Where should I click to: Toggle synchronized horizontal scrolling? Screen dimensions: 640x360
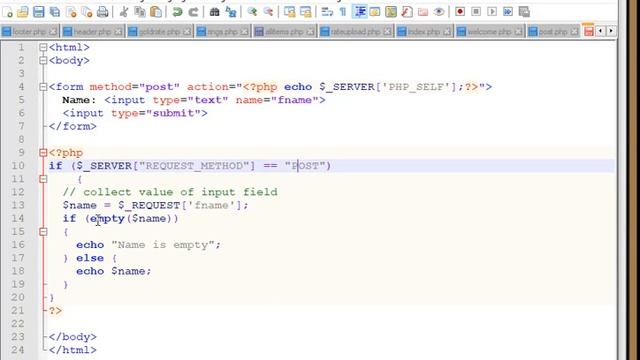pyautogui.click(x=306, y=12)
